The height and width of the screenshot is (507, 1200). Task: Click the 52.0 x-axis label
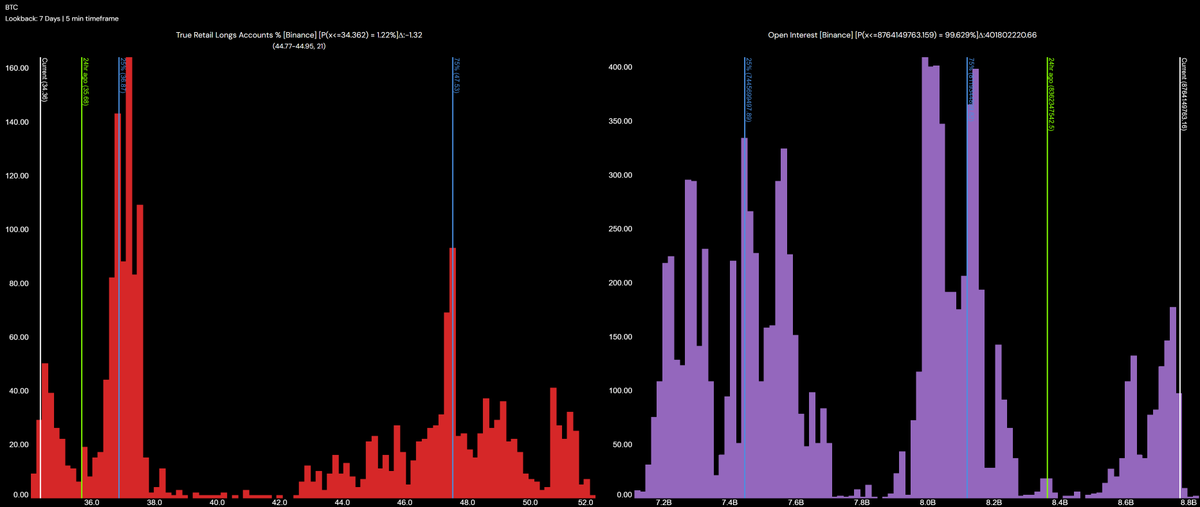[x=587, y=503]
